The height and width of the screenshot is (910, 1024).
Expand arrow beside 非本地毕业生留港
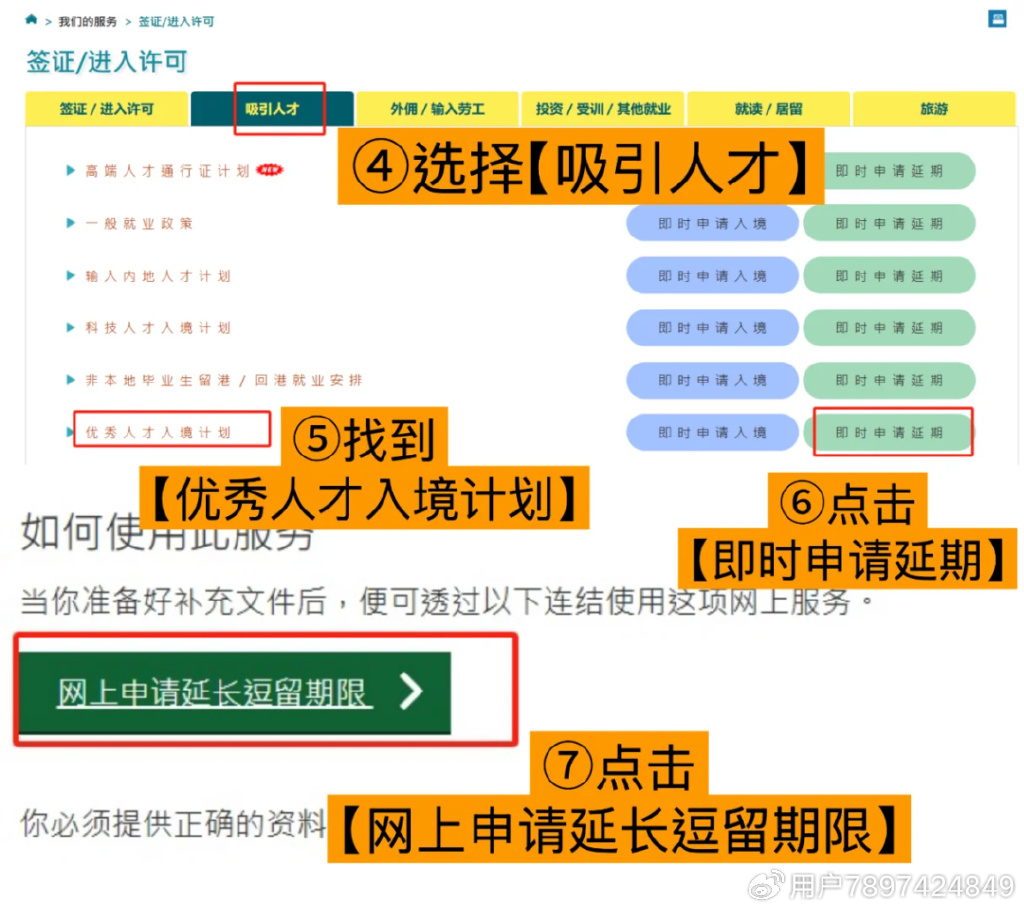71,380
